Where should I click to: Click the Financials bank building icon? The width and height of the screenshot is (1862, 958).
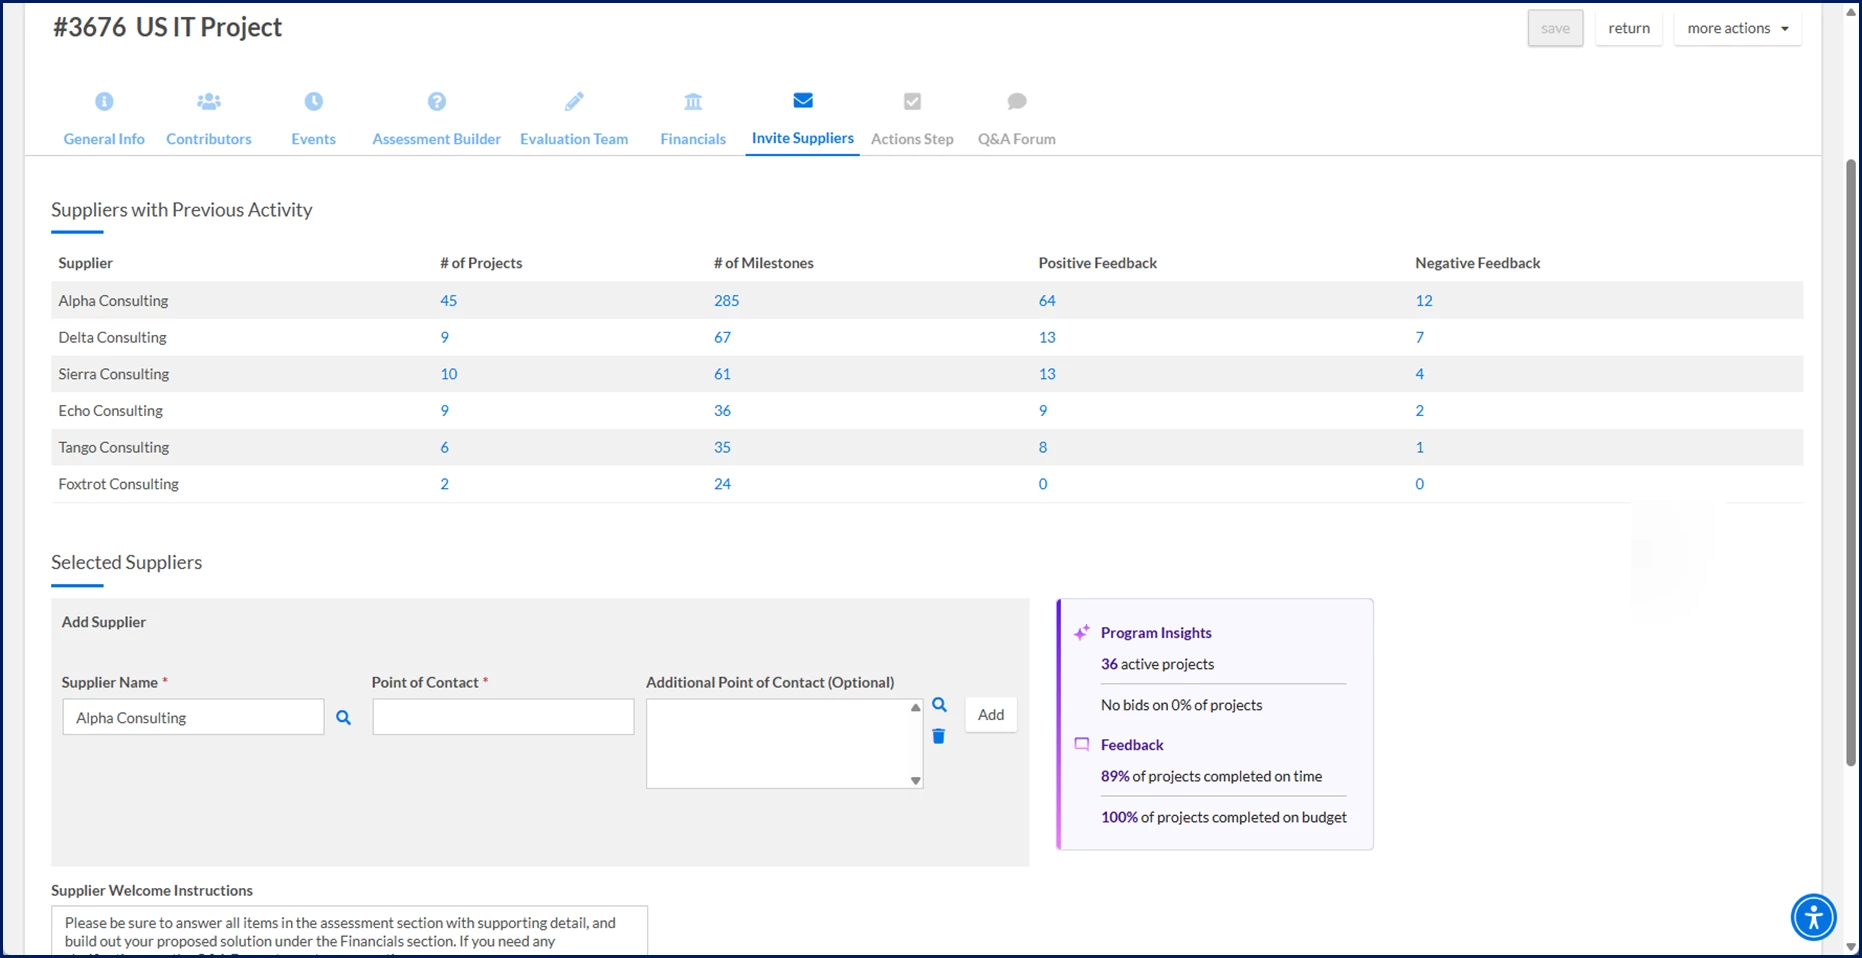(693, 101)
